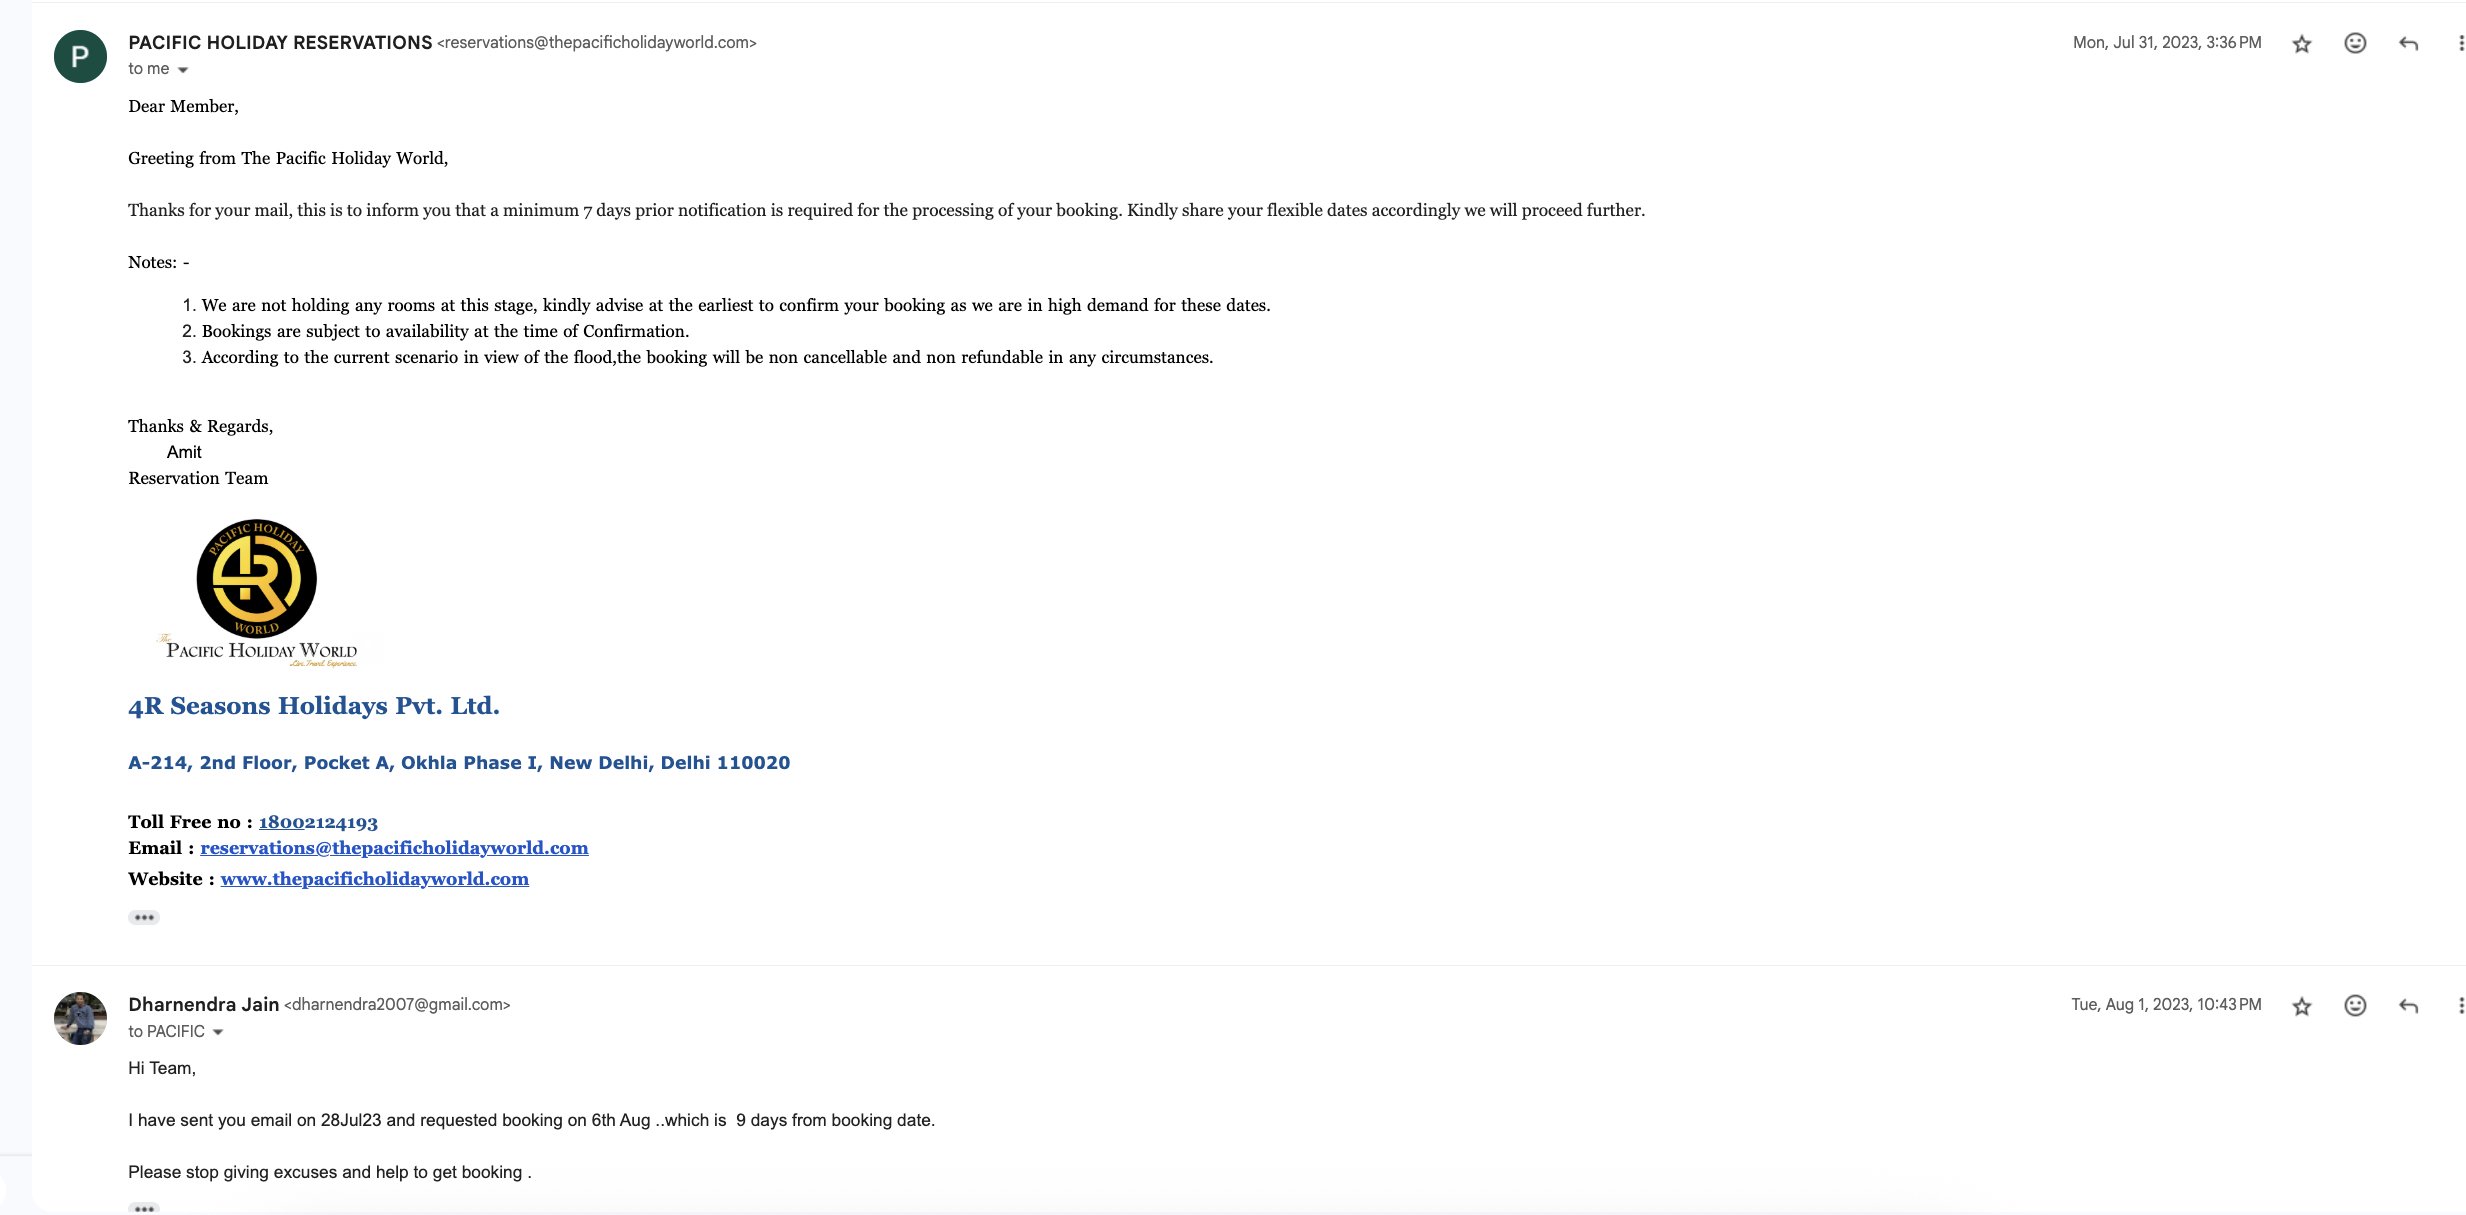Click the green 'P' sender avatar
This screenshot has height=1215, width=2466.
coord(80,57)
